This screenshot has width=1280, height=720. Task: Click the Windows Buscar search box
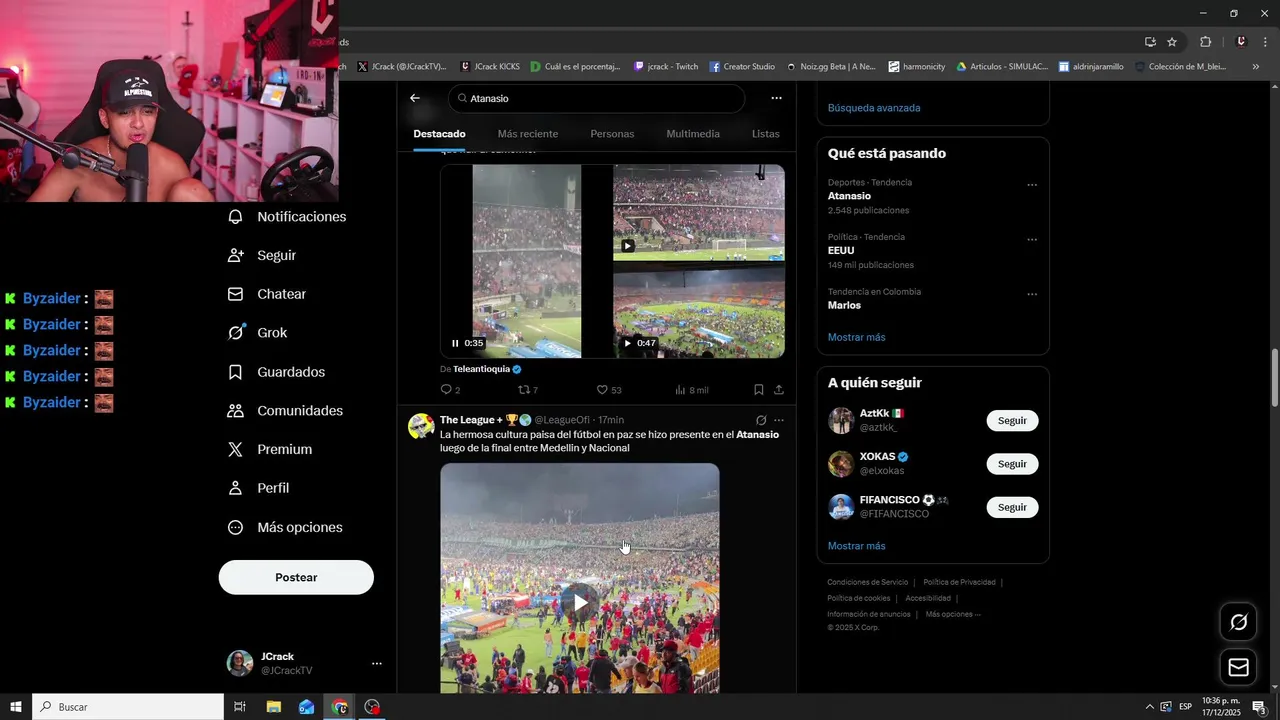pos(128,707)
